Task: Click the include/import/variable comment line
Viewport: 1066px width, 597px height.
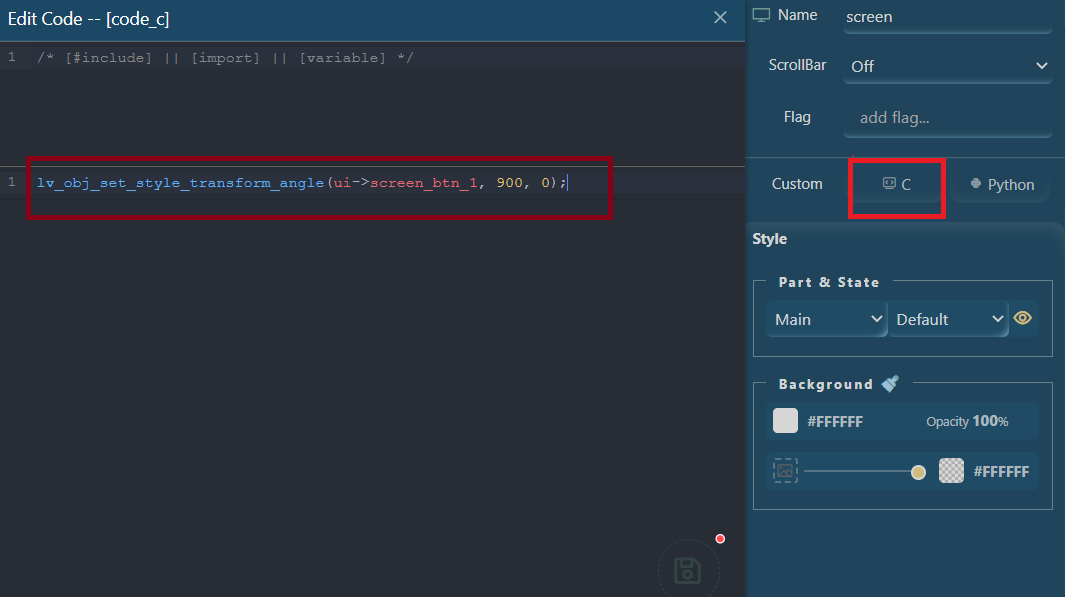Action: [225, 57]
